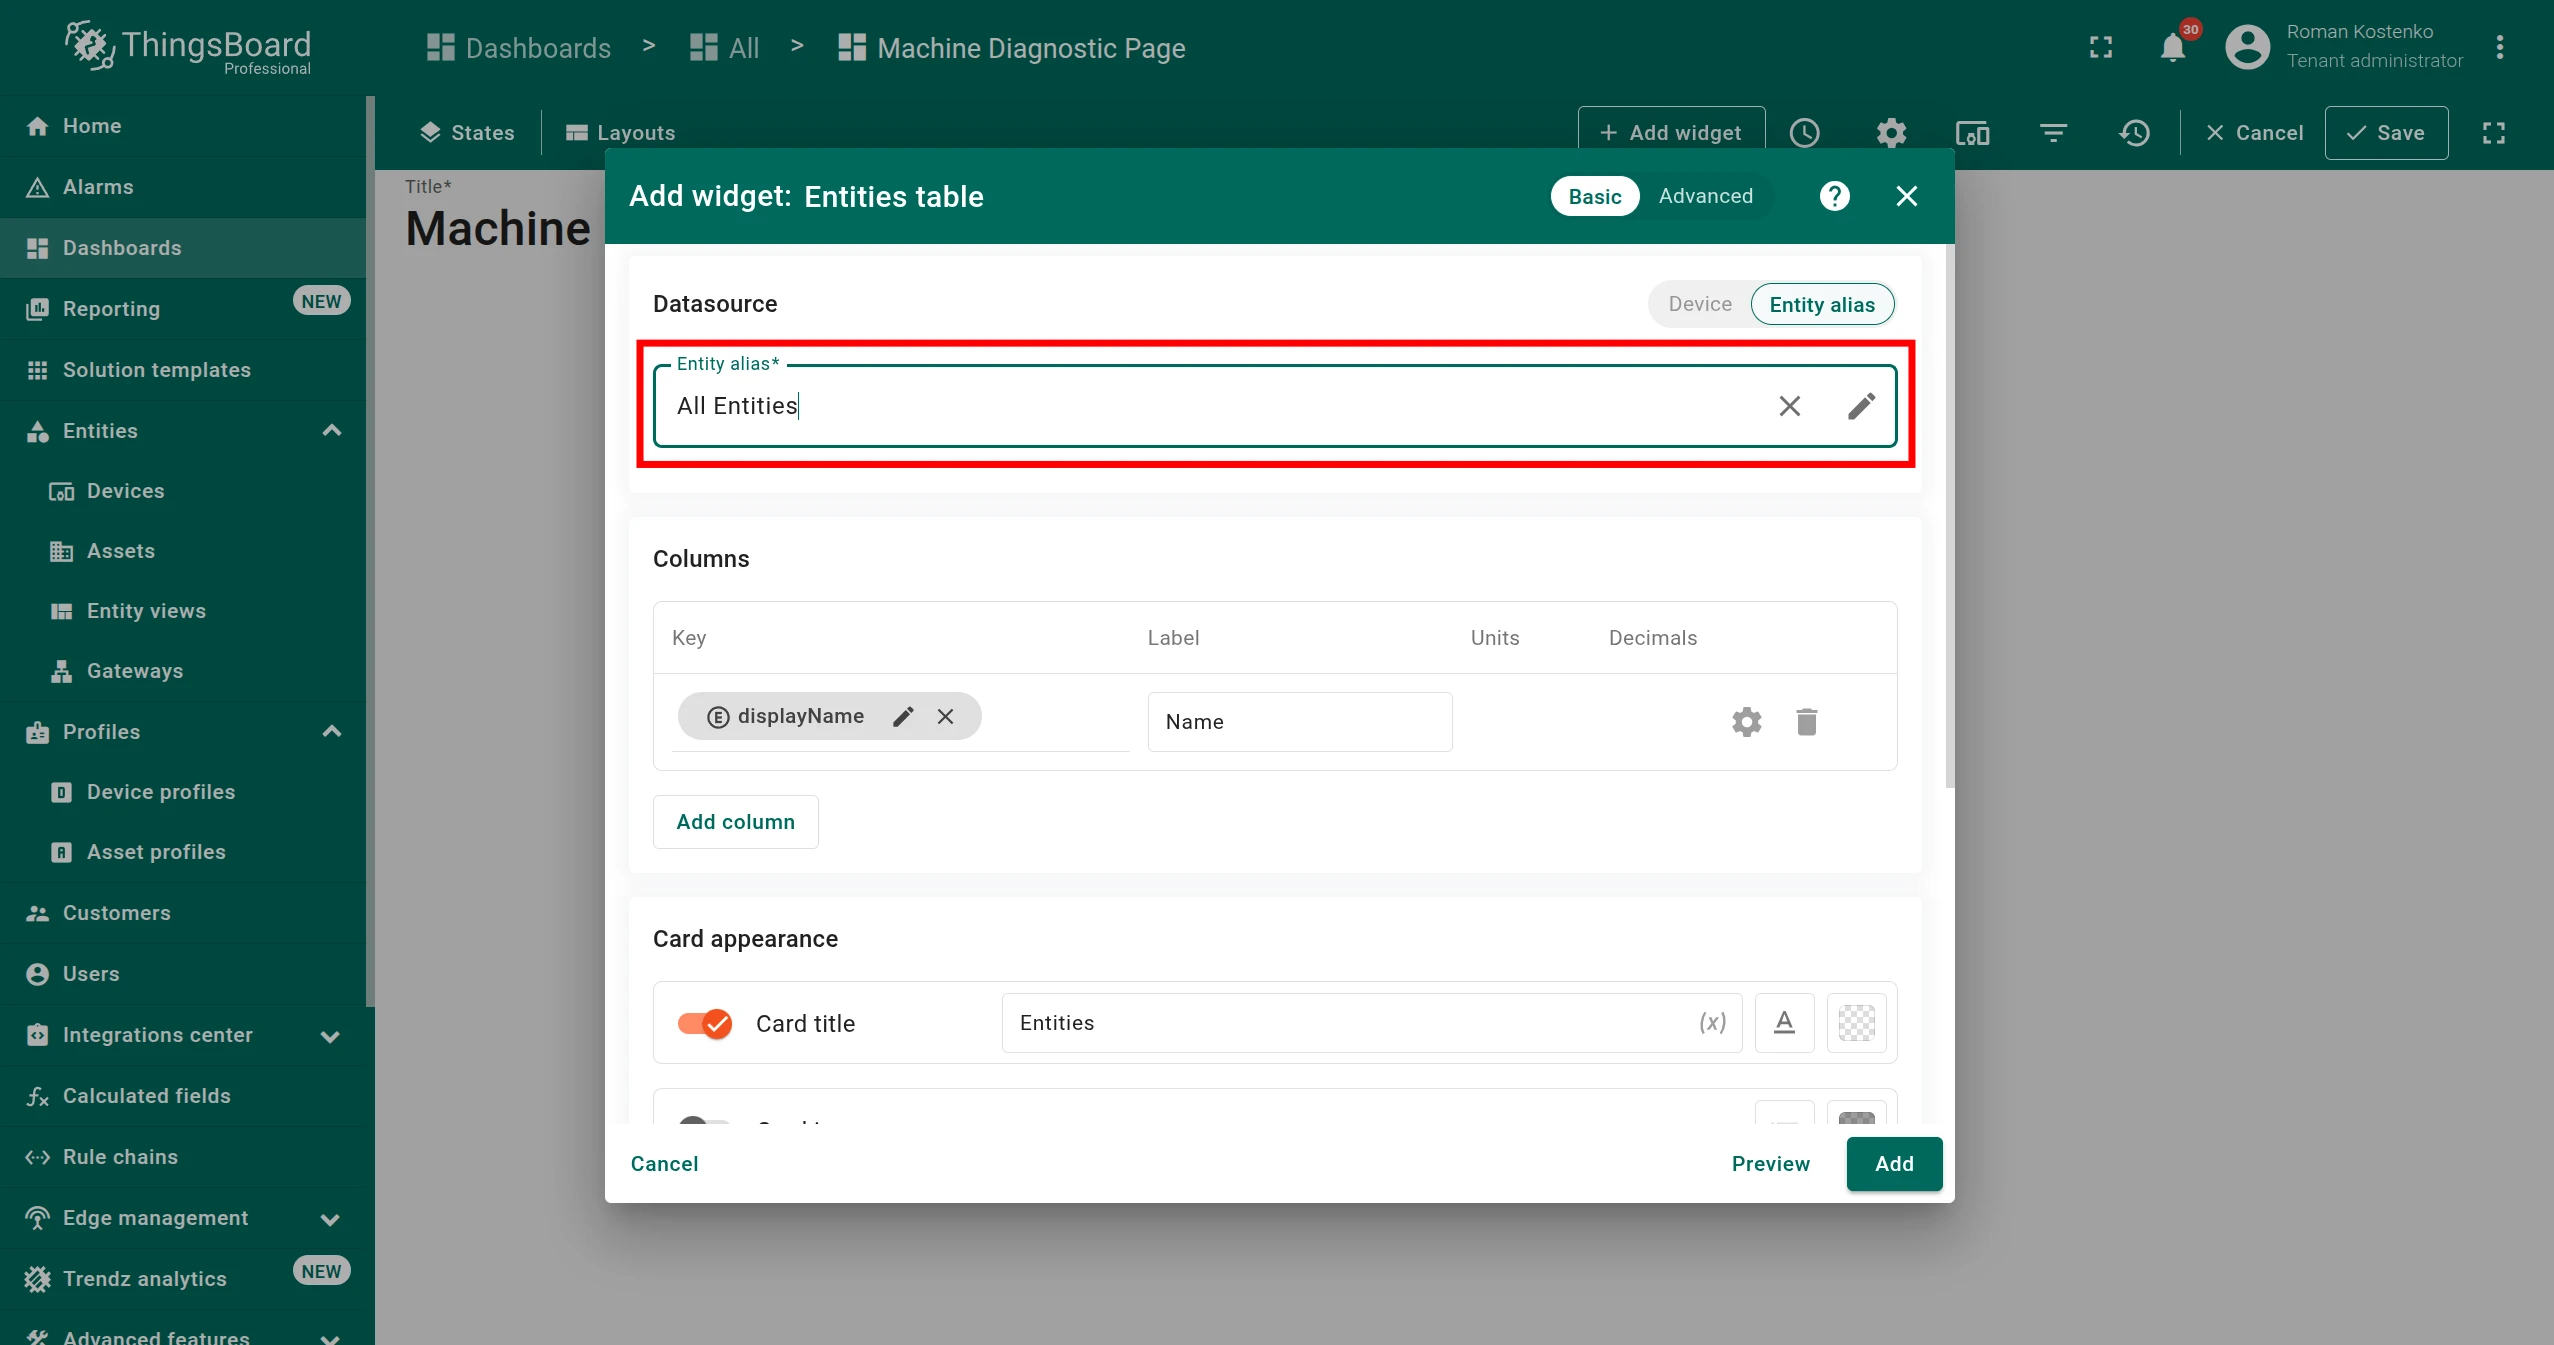
Task: Toggle the Card title switch
Action: coord(705,1023)
